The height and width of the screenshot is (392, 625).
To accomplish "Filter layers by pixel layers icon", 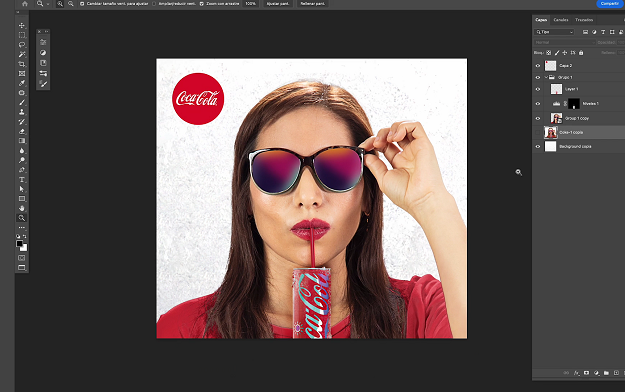I will click(x=585, y=32).
